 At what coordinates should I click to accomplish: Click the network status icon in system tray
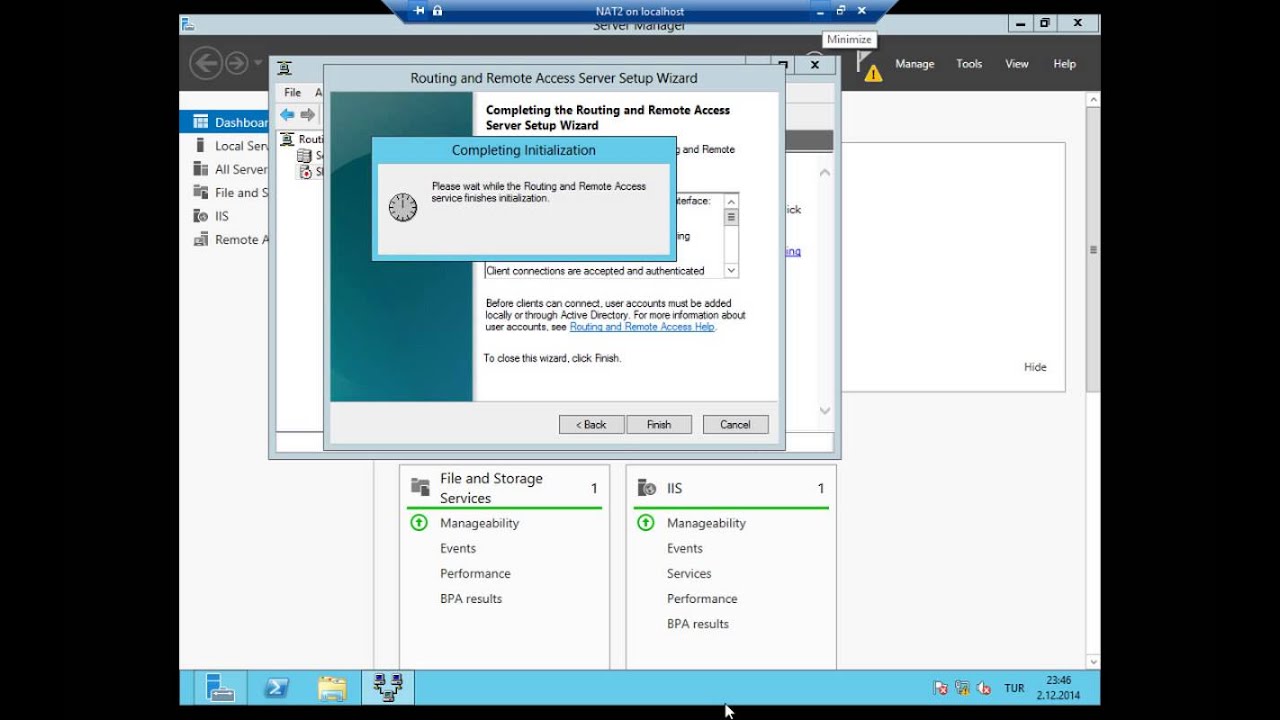click(x=962, y=688)
